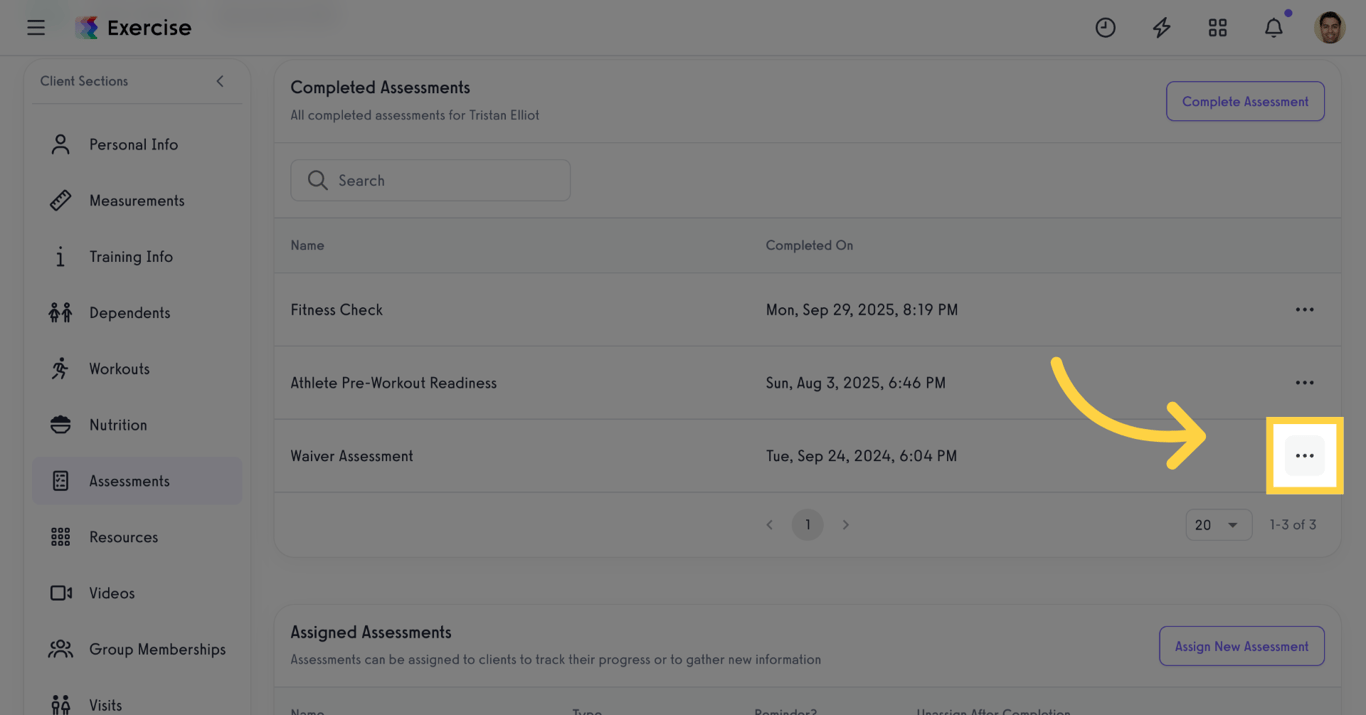Viewport: 1366px width, 715px height.
Task: Go to the previous page arrow
Action: click(769, 525)
